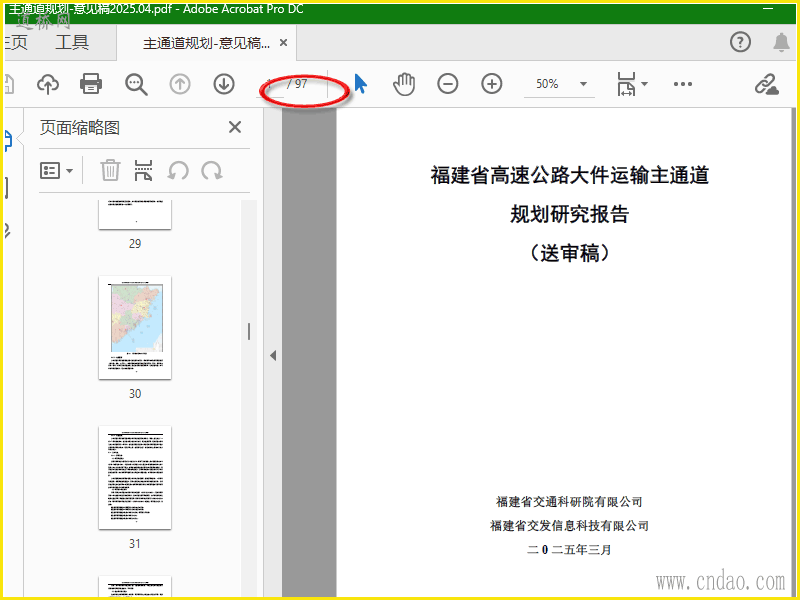This screenshot has width=800, height=600.
Task: Select the page 30 map thumbnail
Action: (135, 328)
